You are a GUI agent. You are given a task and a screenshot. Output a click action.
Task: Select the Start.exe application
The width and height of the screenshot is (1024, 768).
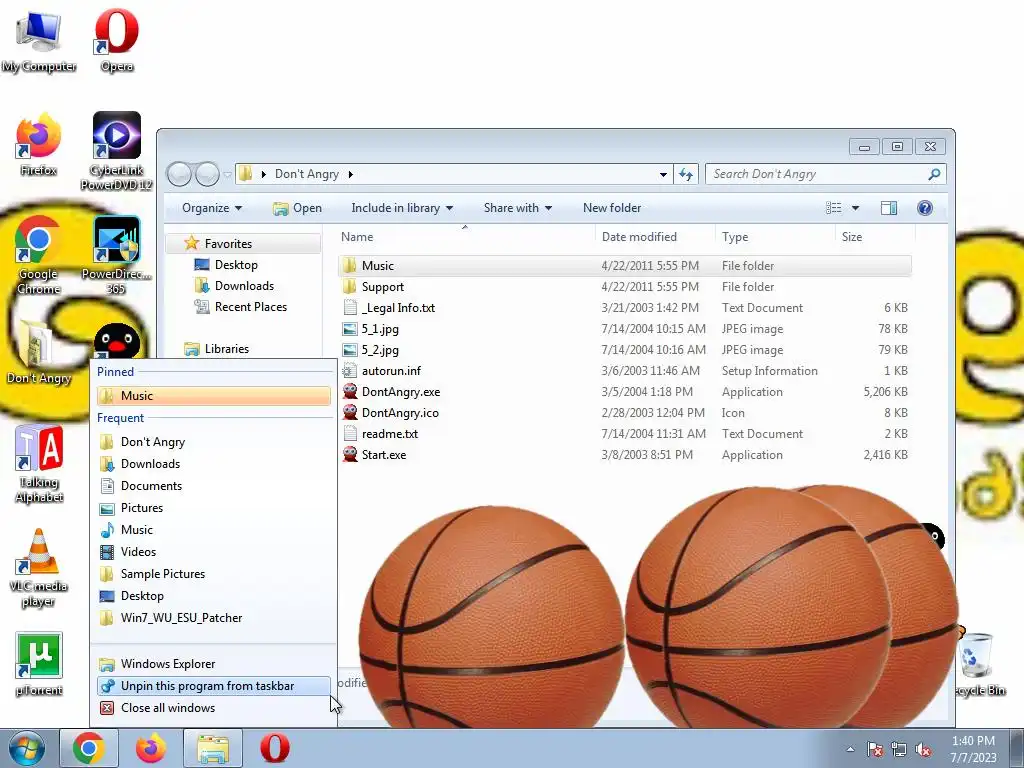click(x=624, y=455)
